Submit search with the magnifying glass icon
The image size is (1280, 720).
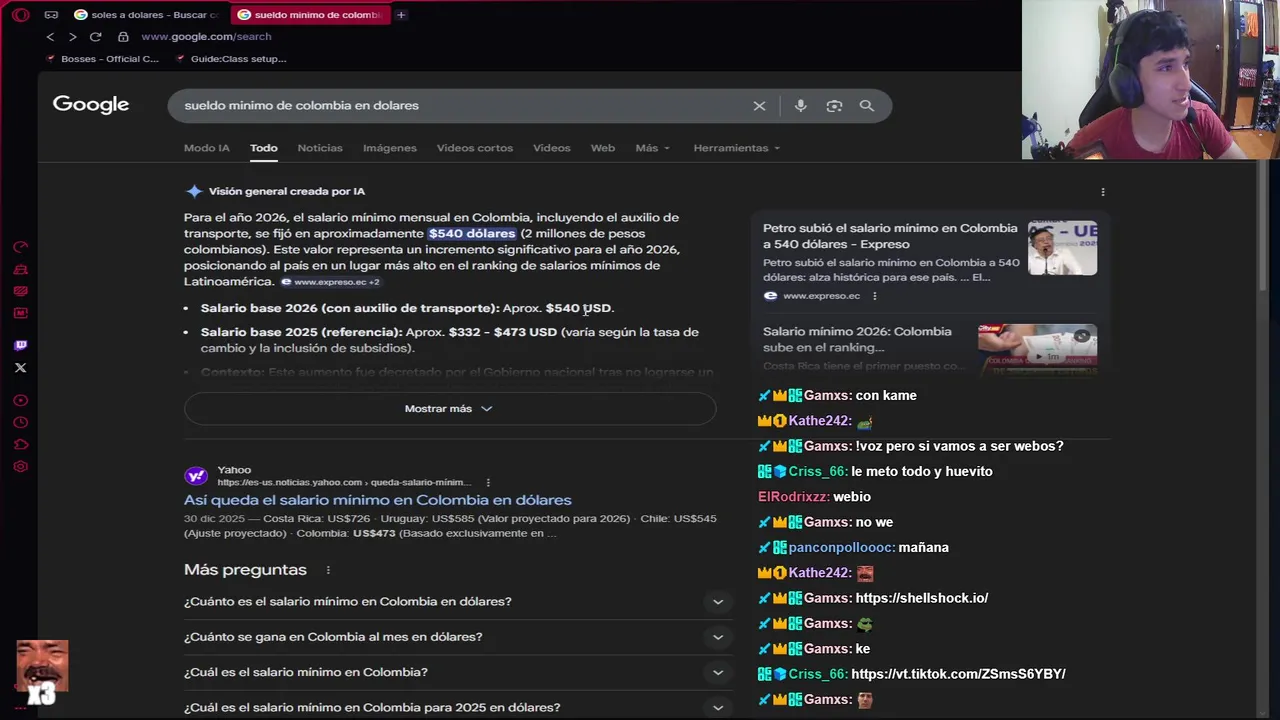pos(867,106)
